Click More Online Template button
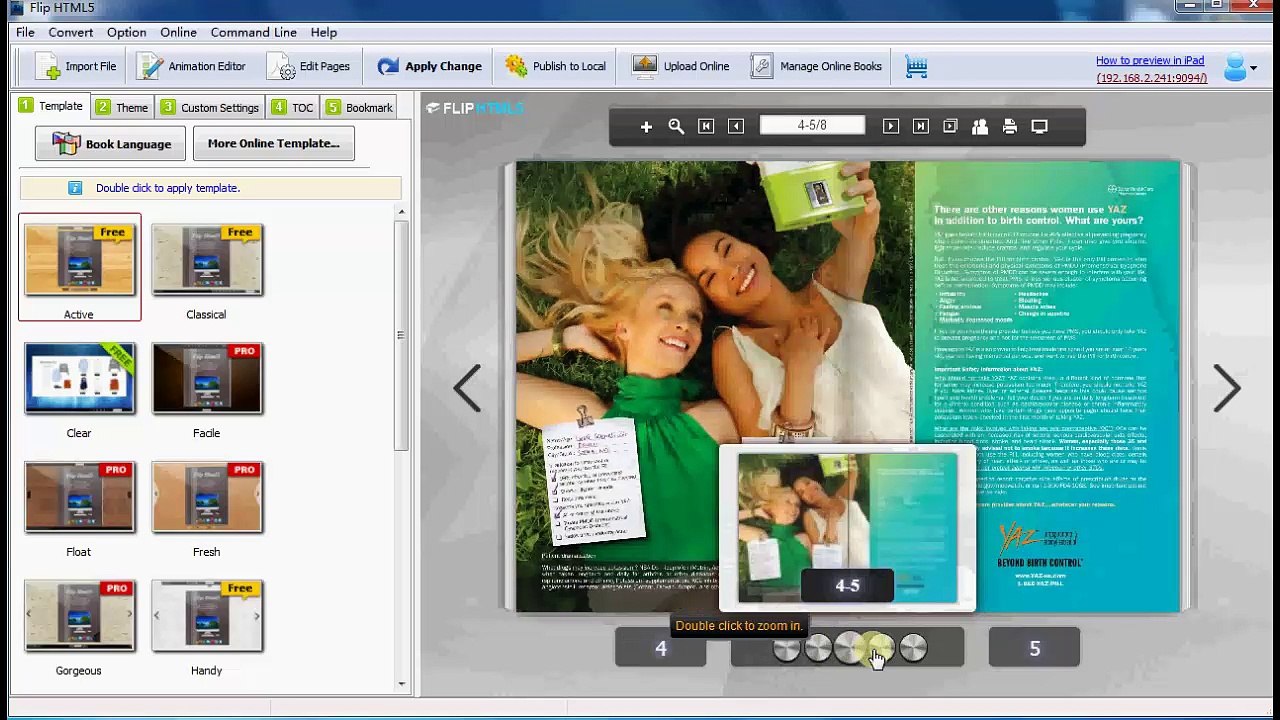The image size is (1280, 720). 273,143
